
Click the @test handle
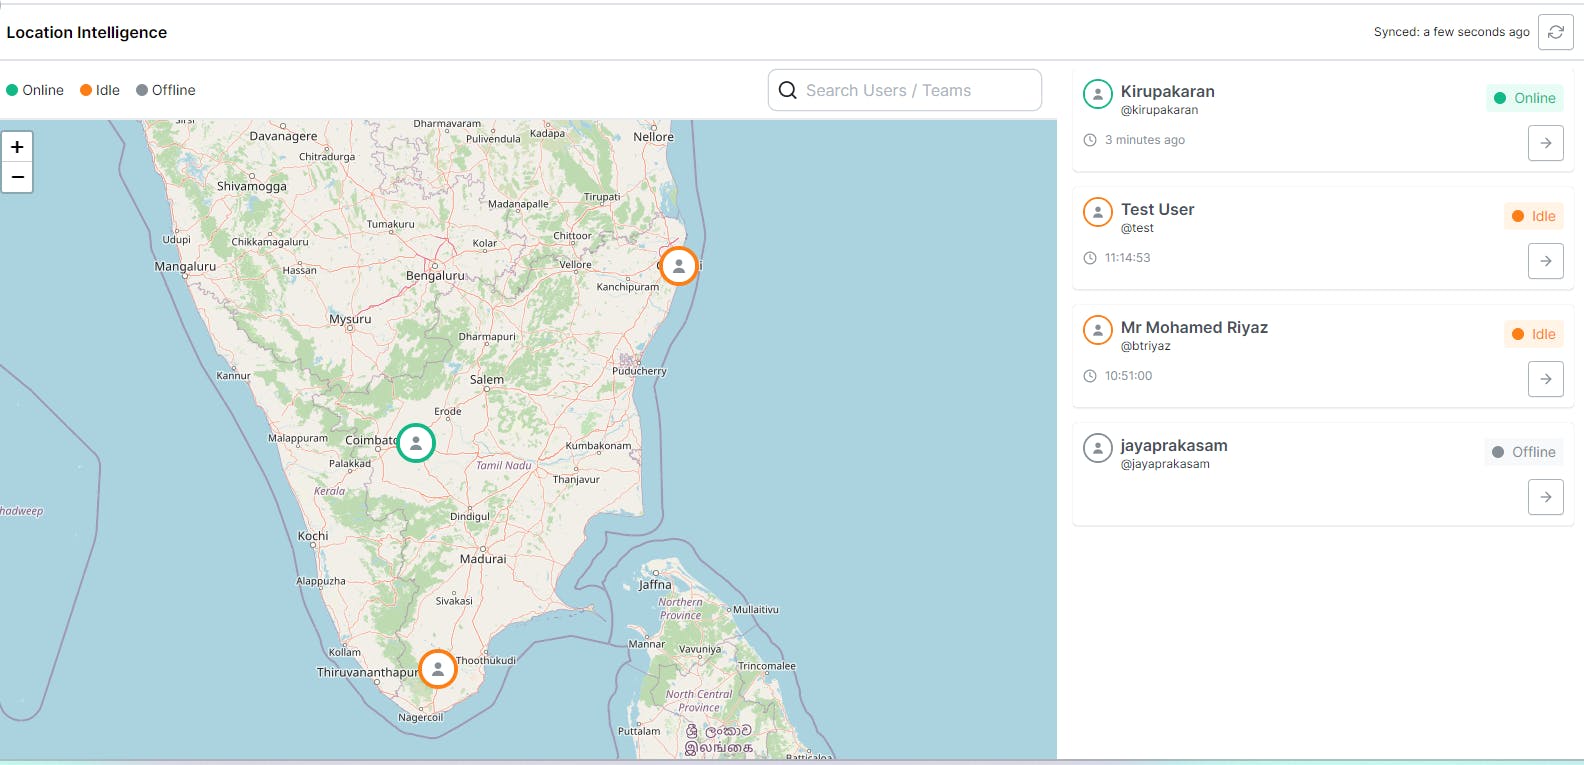pos(1137,228)
